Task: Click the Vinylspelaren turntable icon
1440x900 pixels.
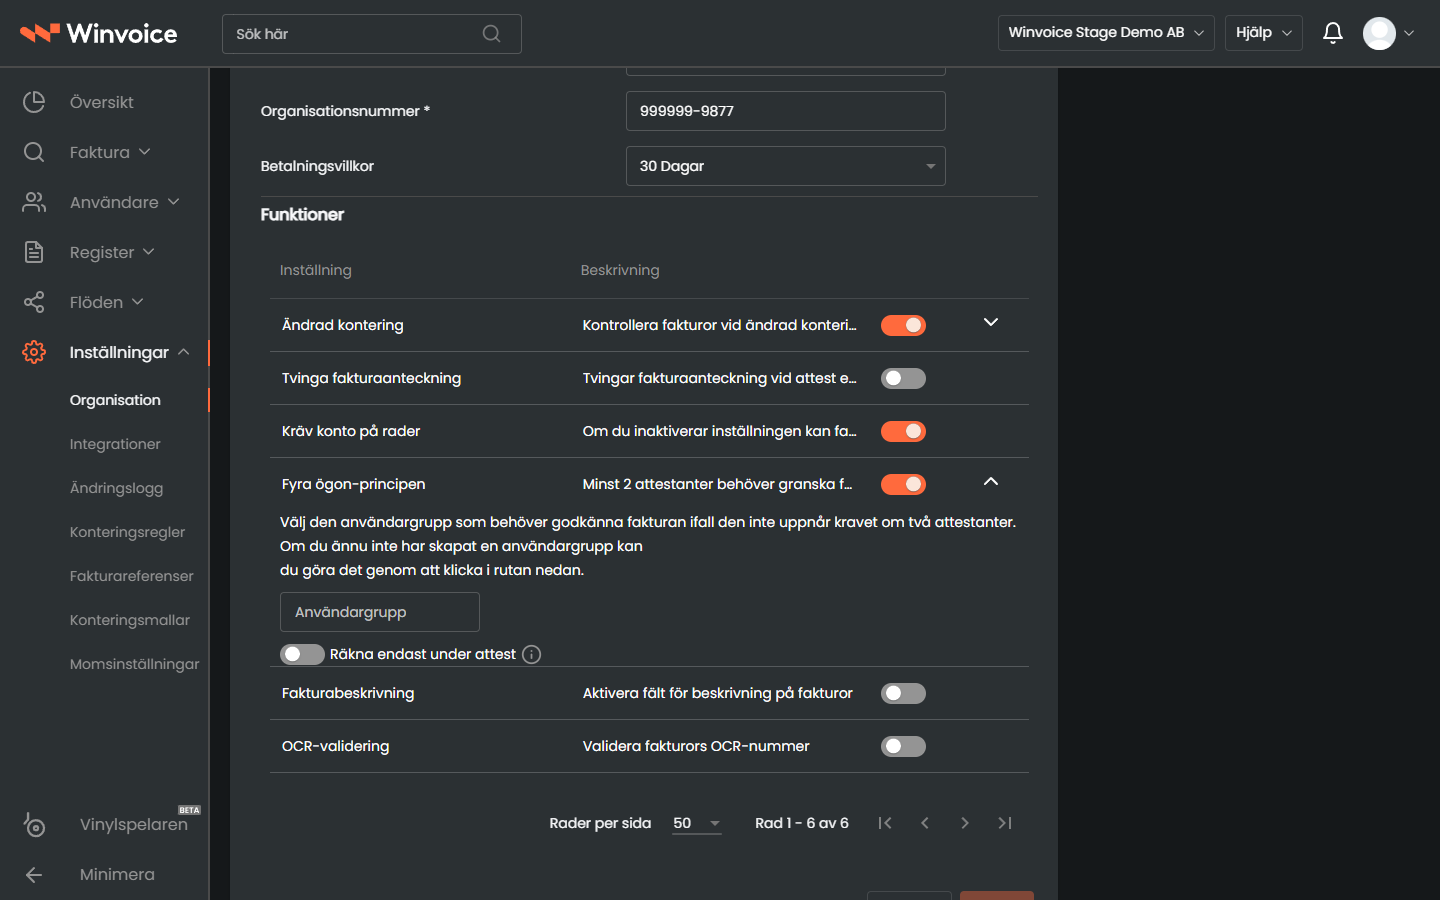Action: pyautogui.click(x=34, y=824)
